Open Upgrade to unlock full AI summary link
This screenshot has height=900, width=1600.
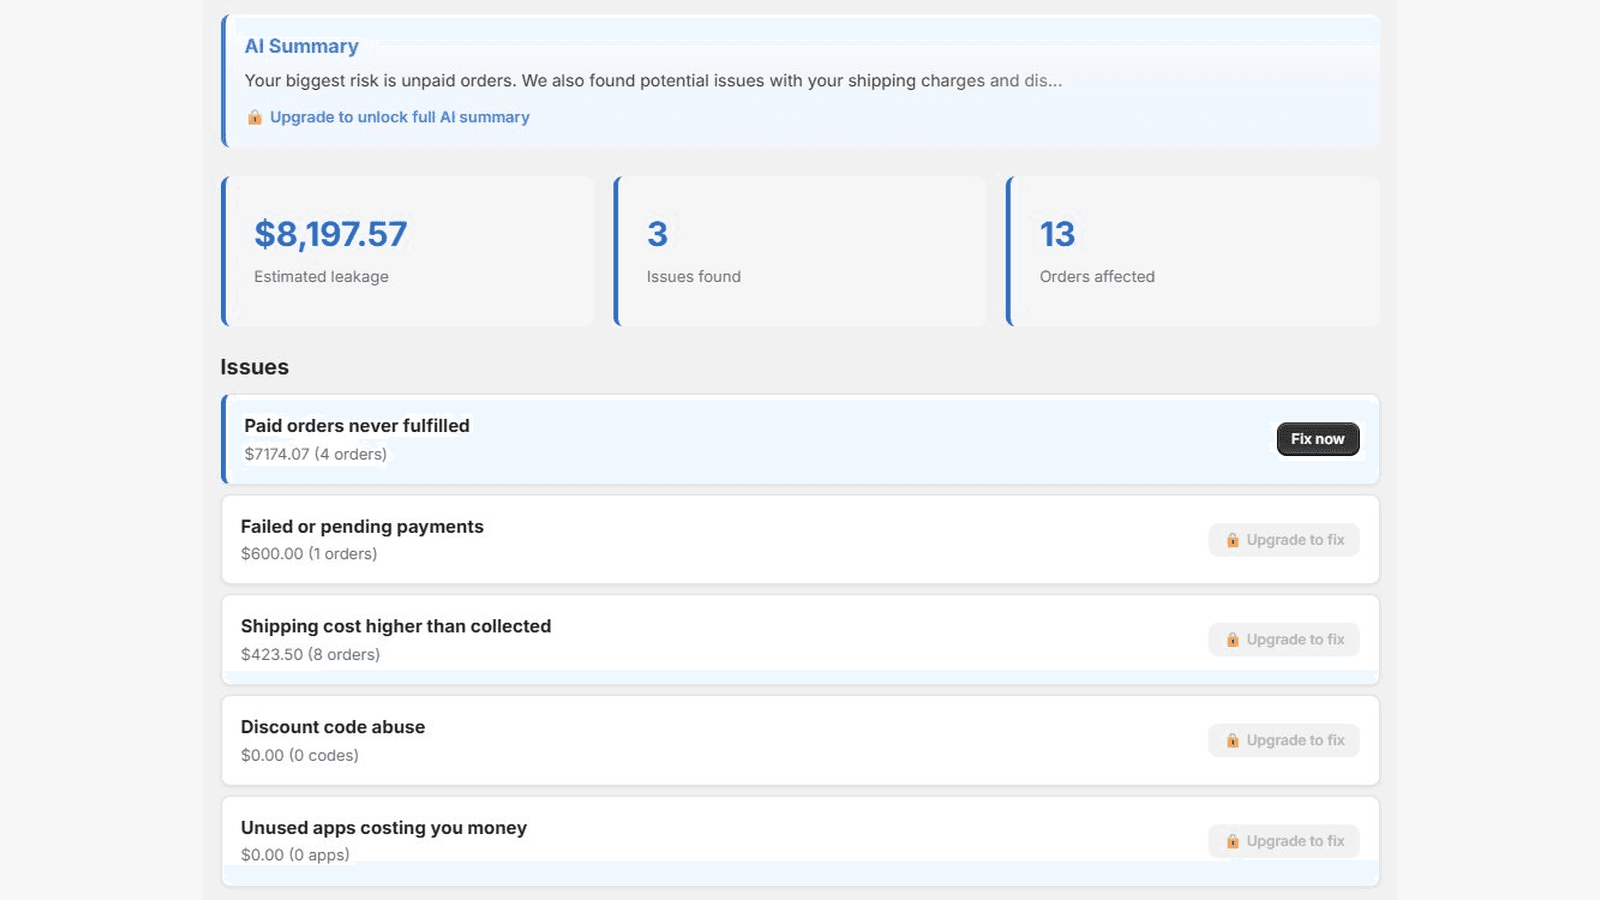click(x=399, y=117)
